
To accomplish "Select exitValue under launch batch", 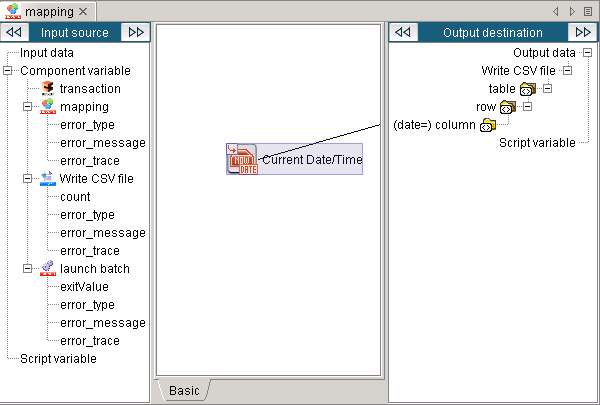I will [84, 287].
